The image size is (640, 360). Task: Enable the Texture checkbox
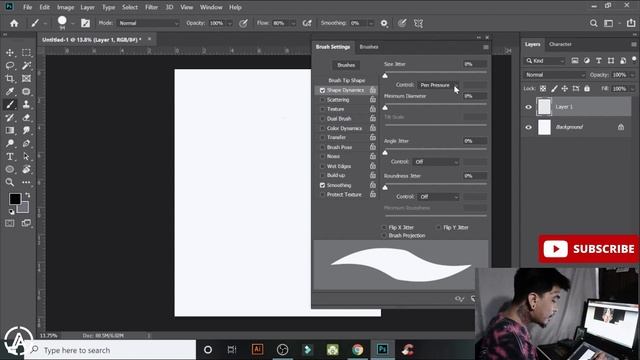pyautogui.click(x=322, y=109)
